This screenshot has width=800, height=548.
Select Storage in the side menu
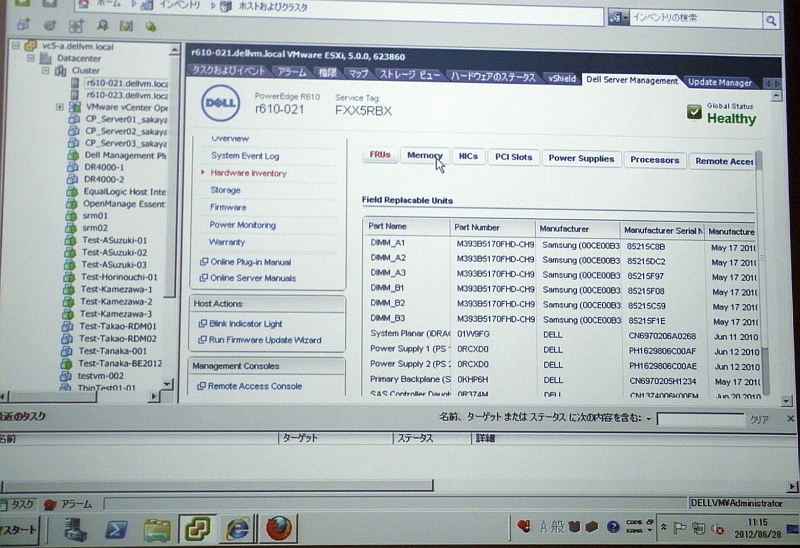pyautogui.click(x=225, y=190)
